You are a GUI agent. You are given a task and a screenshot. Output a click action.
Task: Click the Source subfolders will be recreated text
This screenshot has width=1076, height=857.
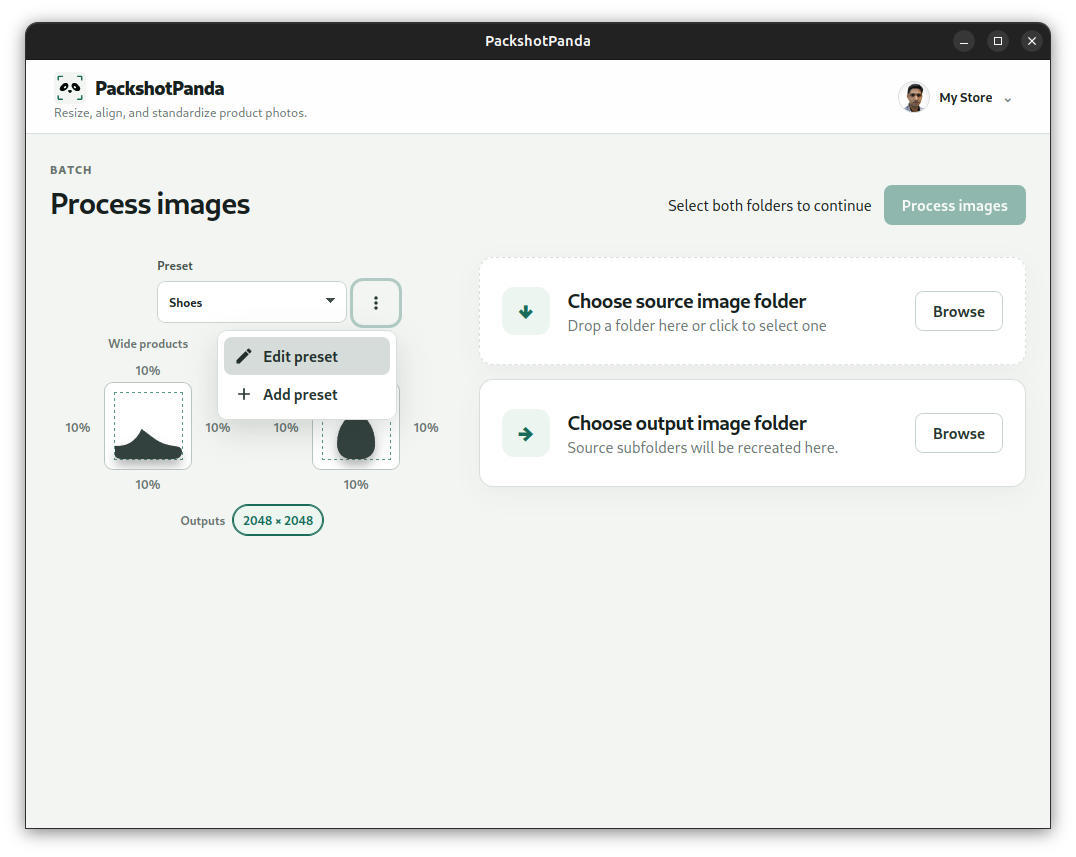[703, 448]
